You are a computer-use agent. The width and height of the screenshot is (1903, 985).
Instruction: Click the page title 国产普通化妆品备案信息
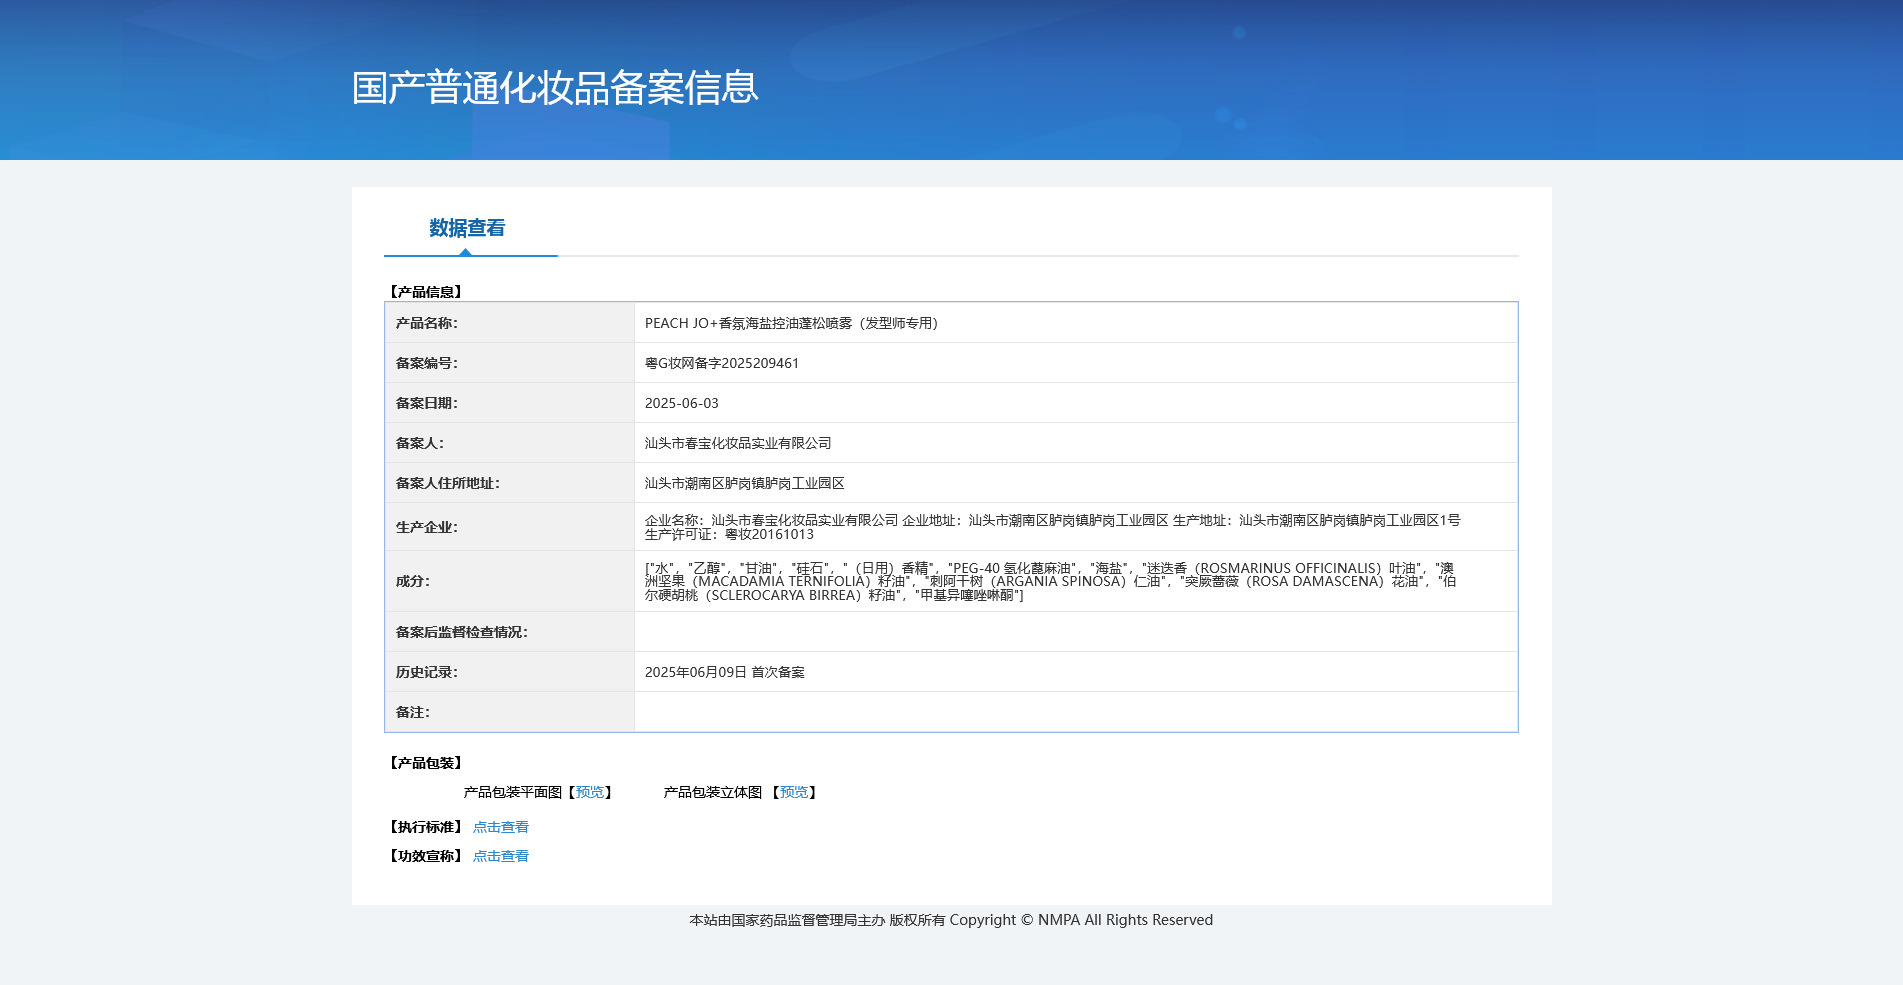(555, 88)
